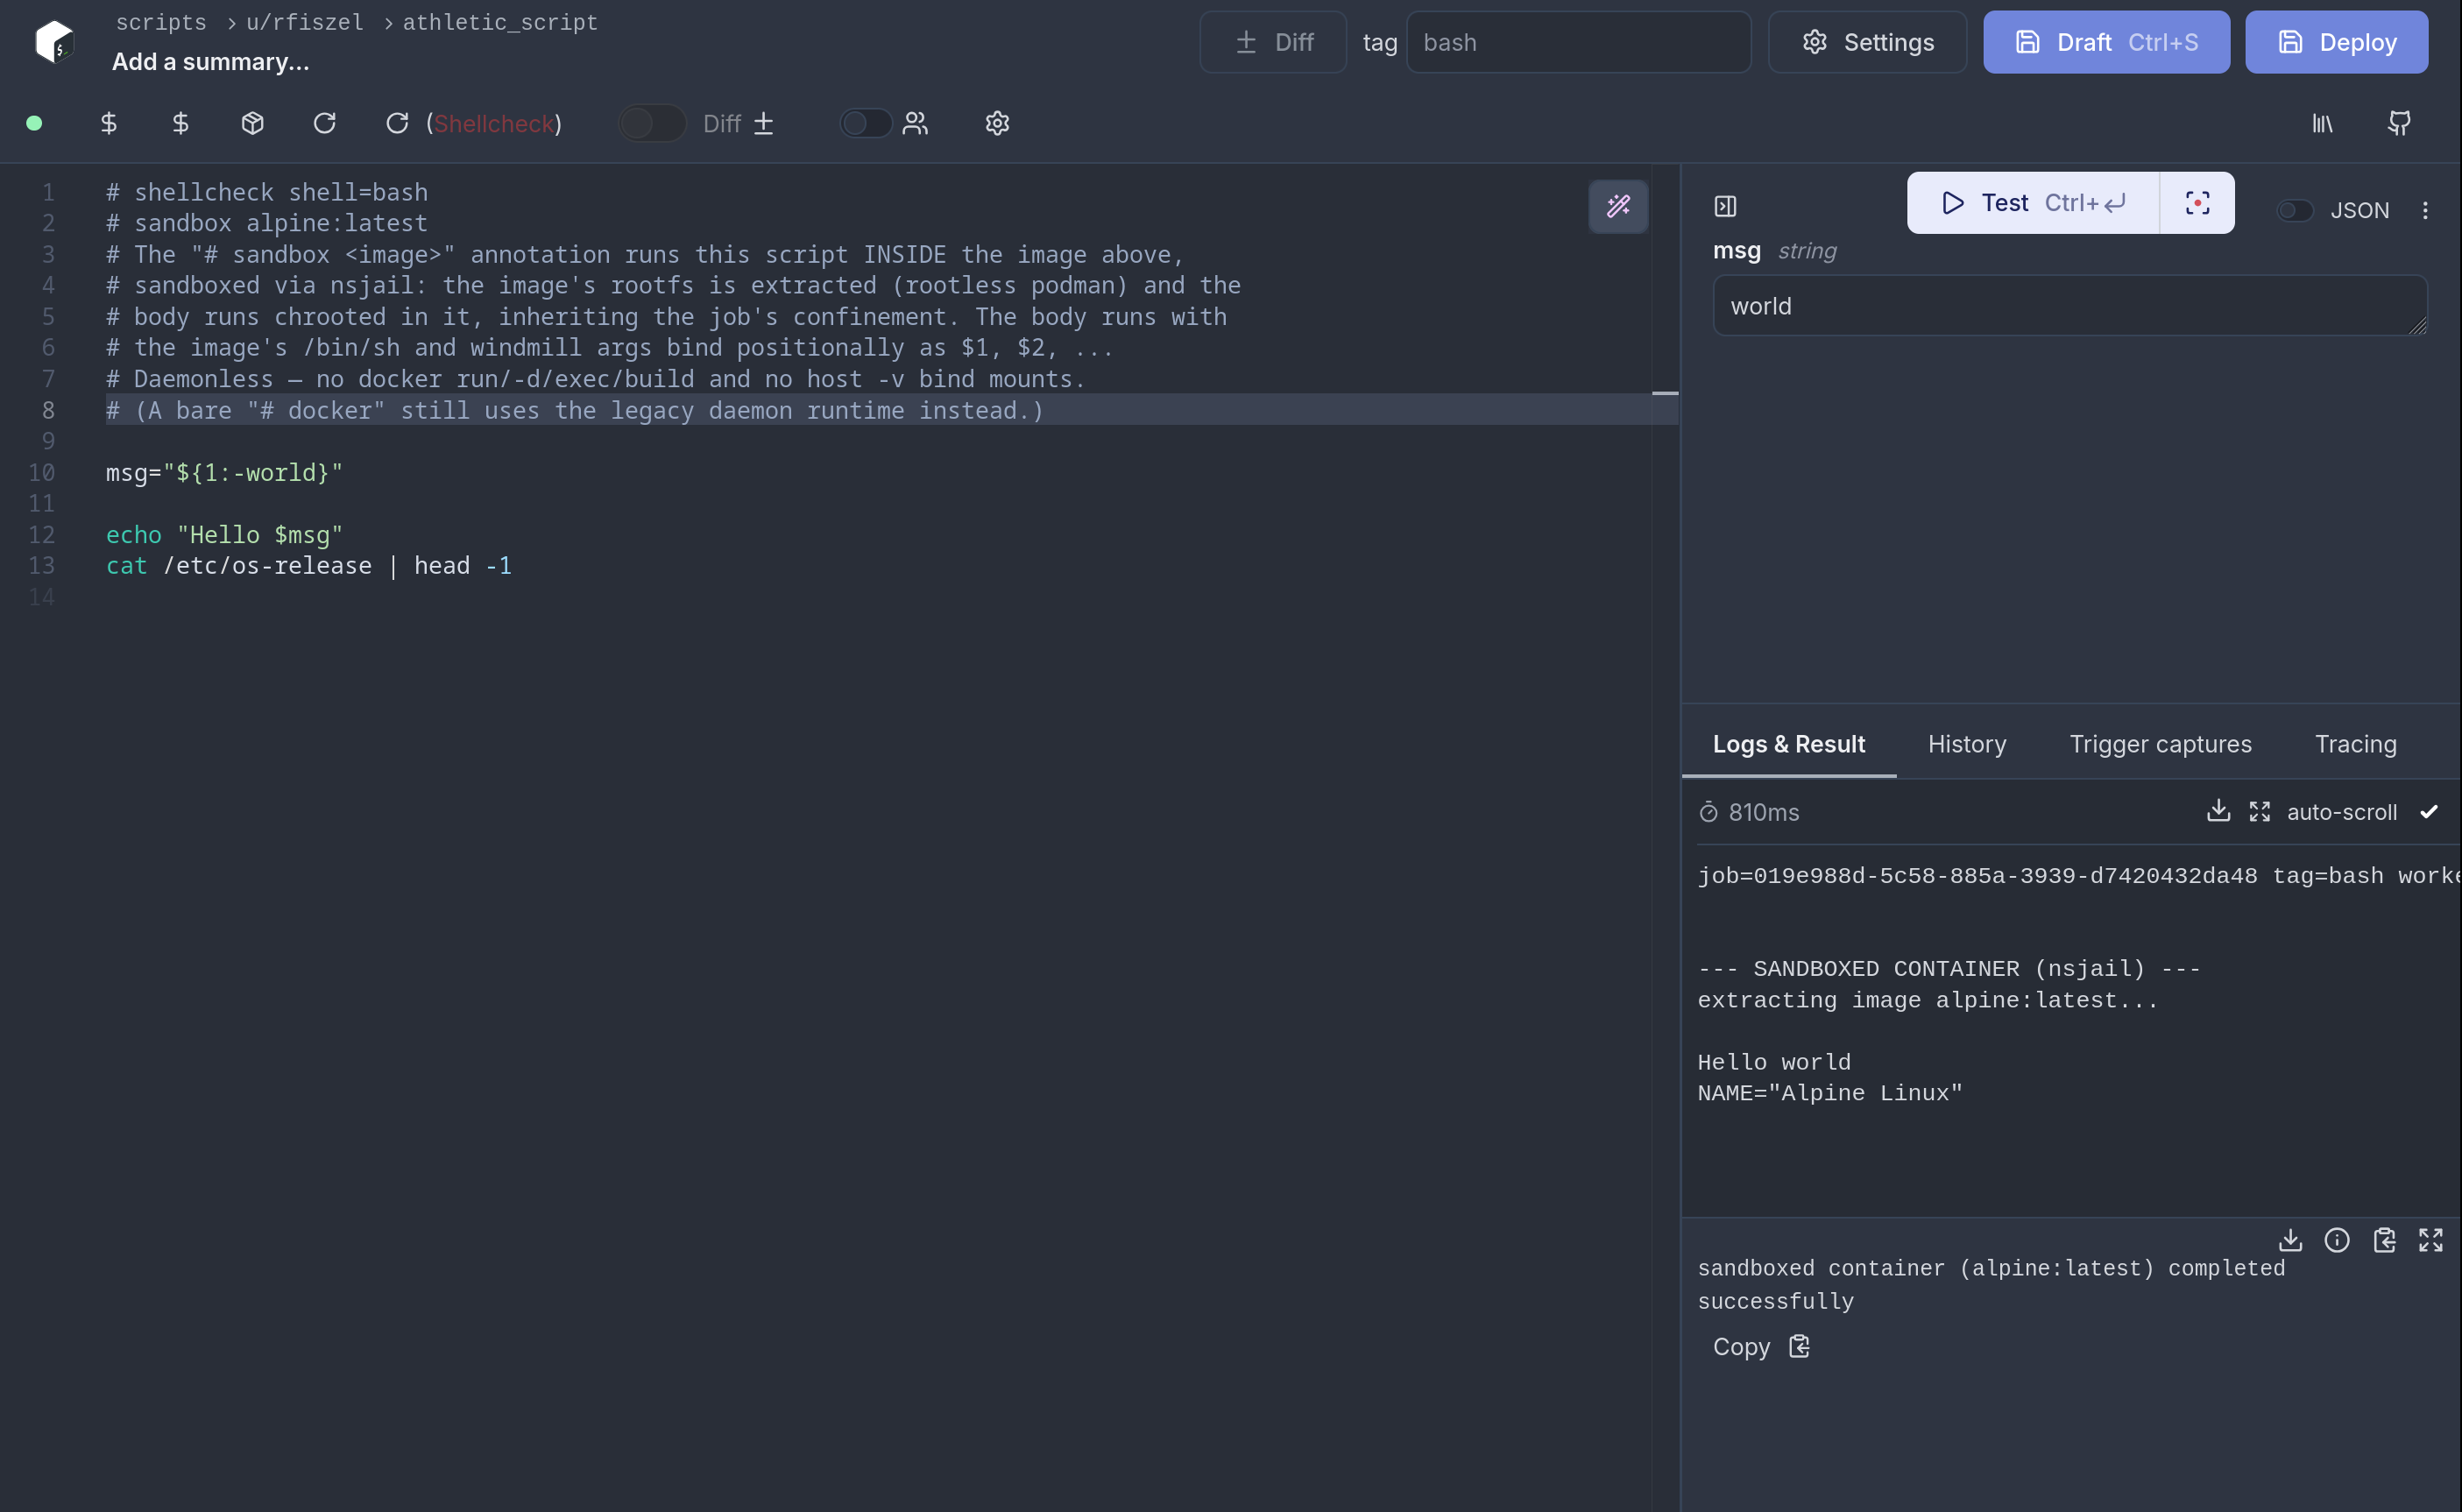The width and height of the screenshot is (2462, 1512).
Task: Click the capture focus icon beside Test
Action: 2197,203
